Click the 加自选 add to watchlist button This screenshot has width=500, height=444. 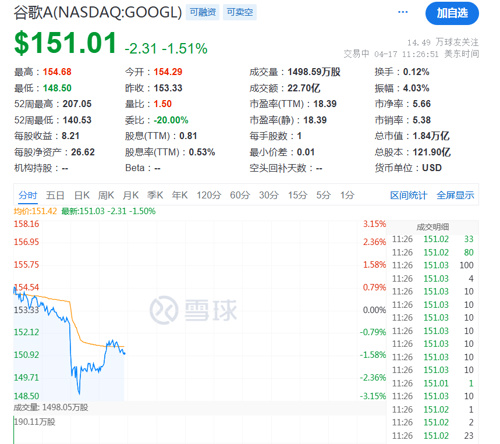[x=452, y=13]
